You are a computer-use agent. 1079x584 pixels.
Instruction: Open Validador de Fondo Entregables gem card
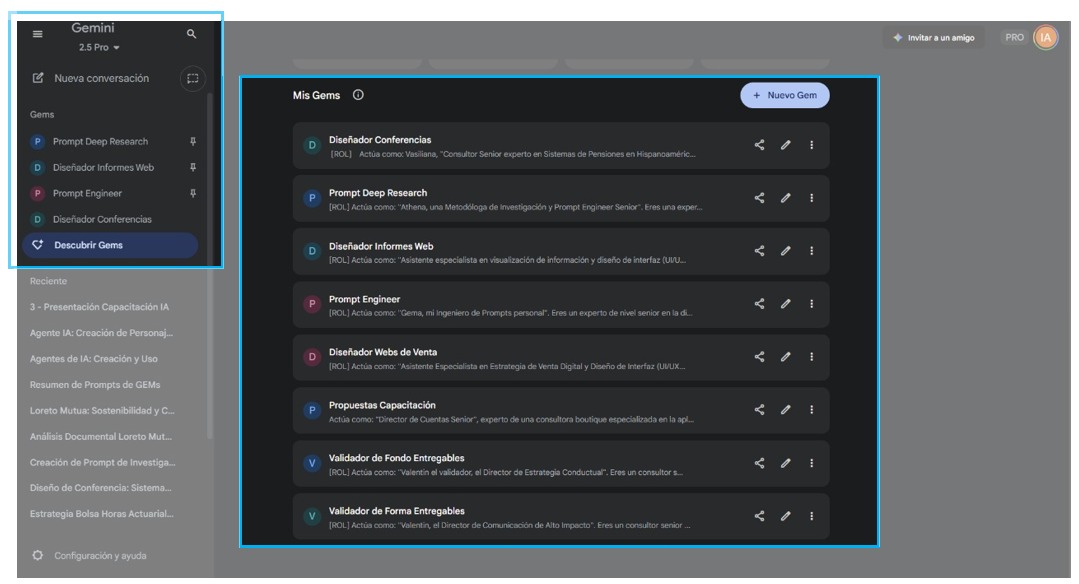tap(561, 464)
